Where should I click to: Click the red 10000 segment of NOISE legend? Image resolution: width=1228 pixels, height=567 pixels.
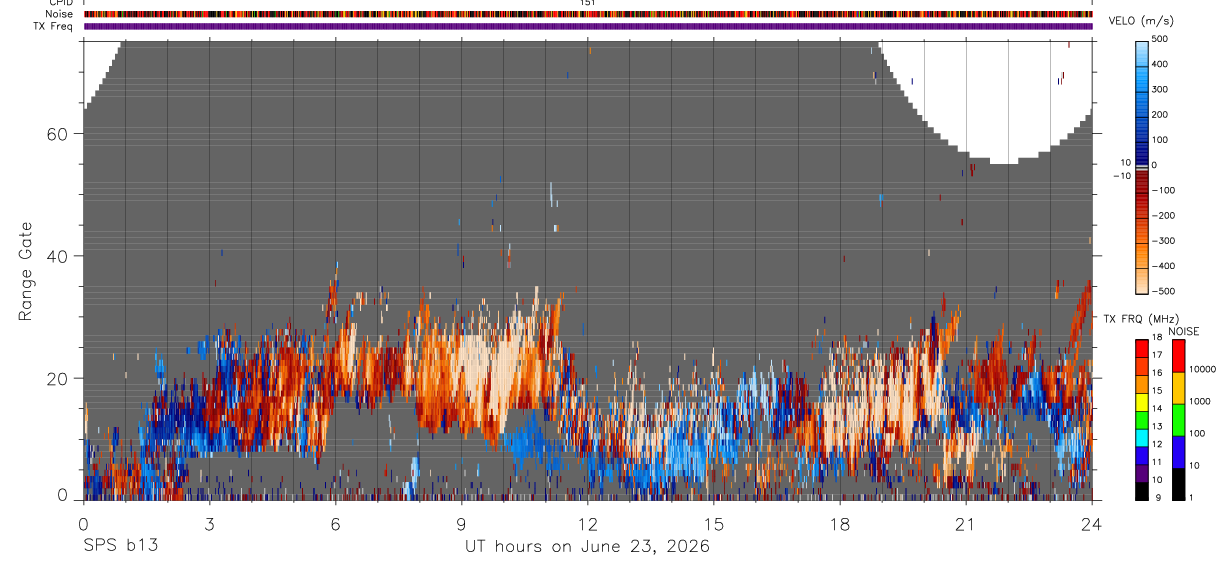point(1178,356)
